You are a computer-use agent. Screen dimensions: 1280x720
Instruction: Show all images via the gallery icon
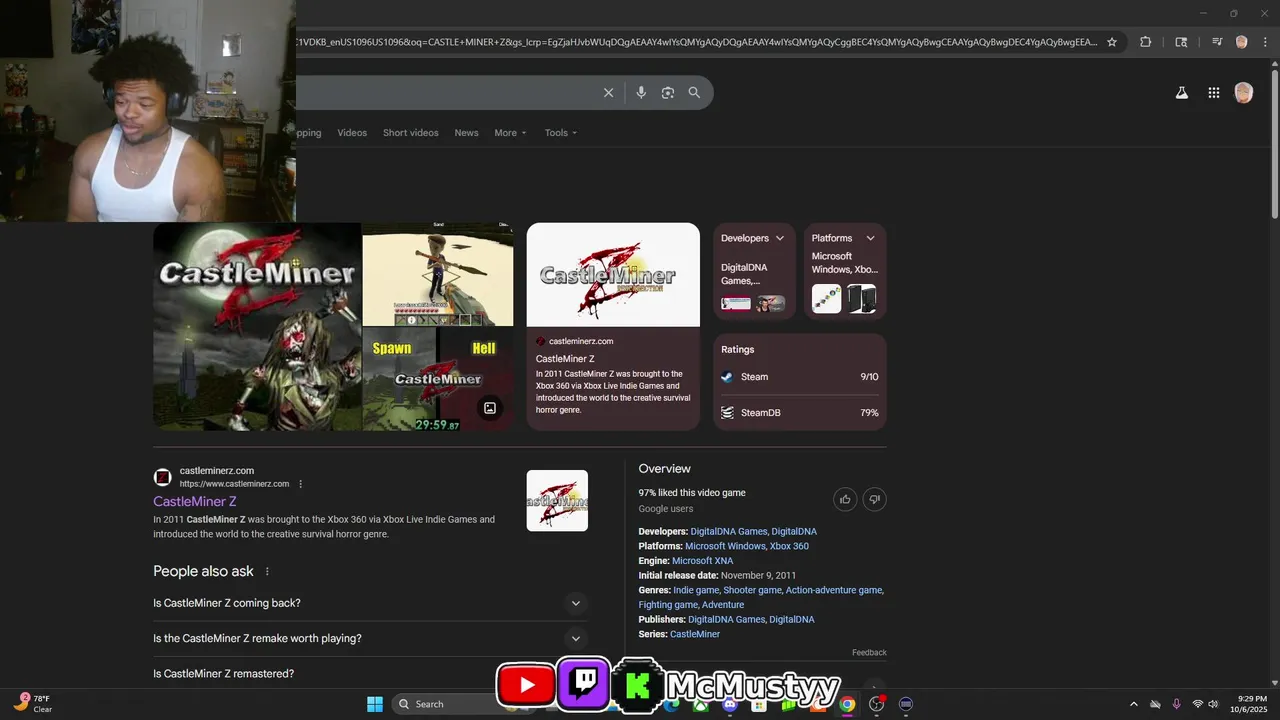[490, 408]
